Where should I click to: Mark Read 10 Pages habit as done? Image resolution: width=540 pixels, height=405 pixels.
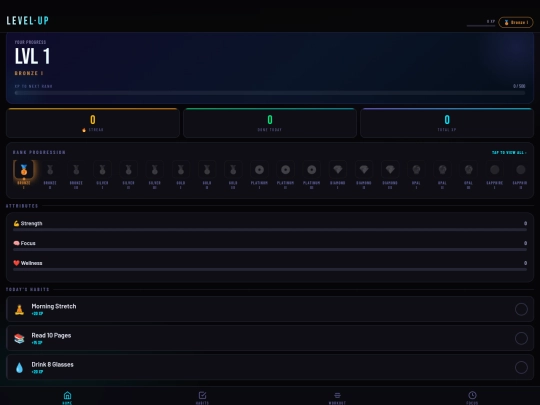[x=521, y=338]
